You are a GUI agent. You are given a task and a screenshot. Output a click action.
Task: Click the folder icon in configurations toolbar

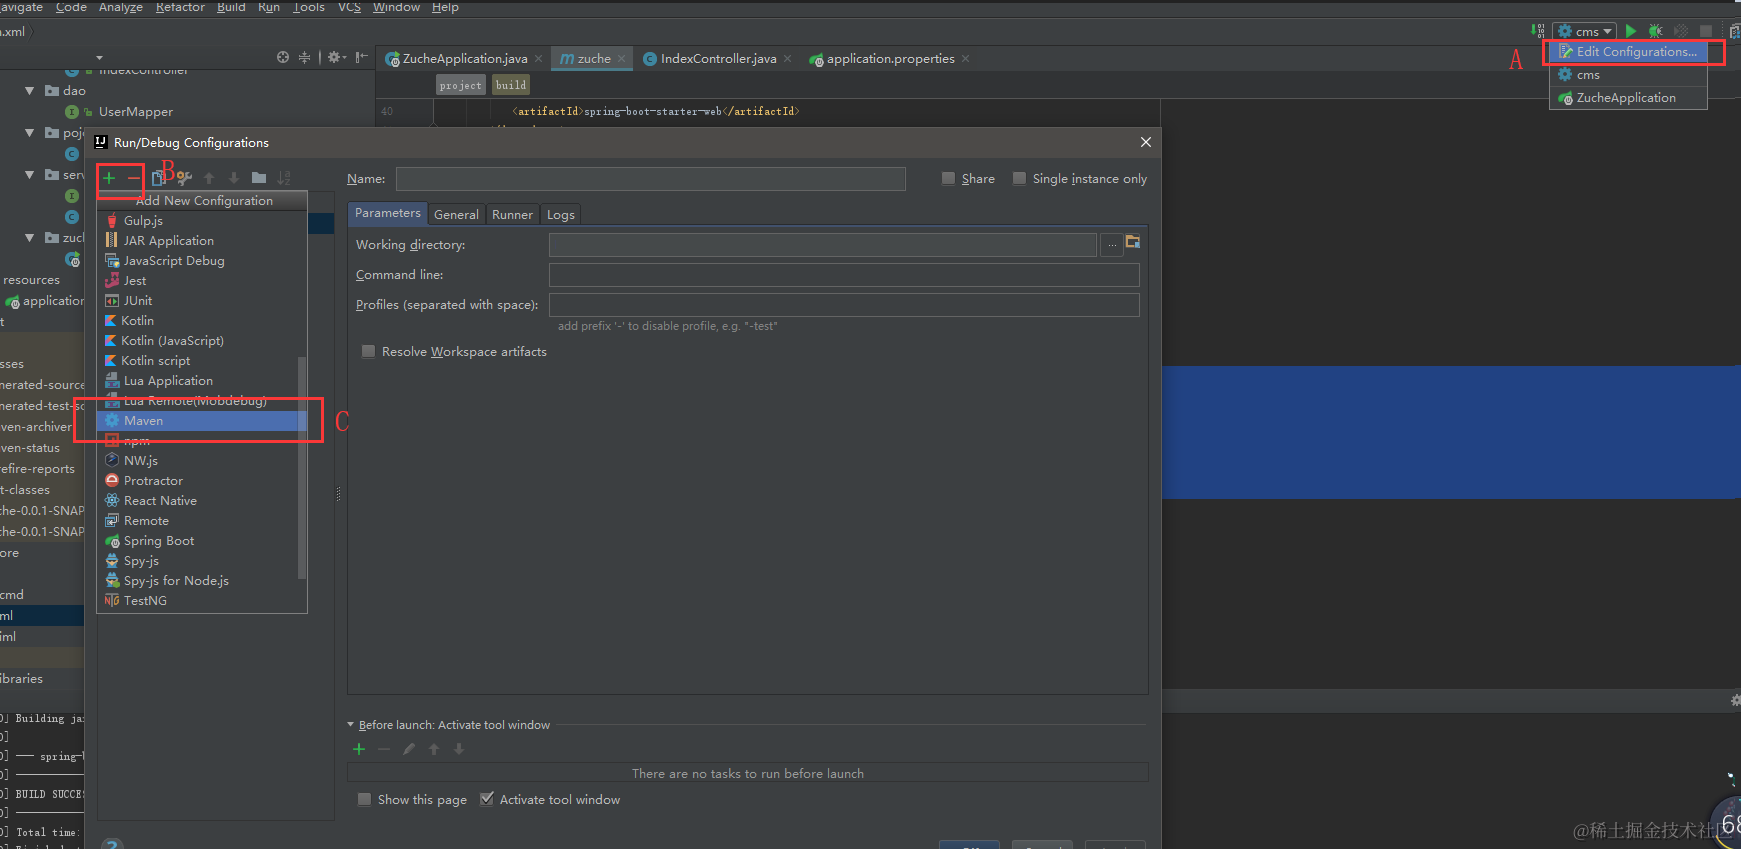pyautogui.click(x=259, y=178)
